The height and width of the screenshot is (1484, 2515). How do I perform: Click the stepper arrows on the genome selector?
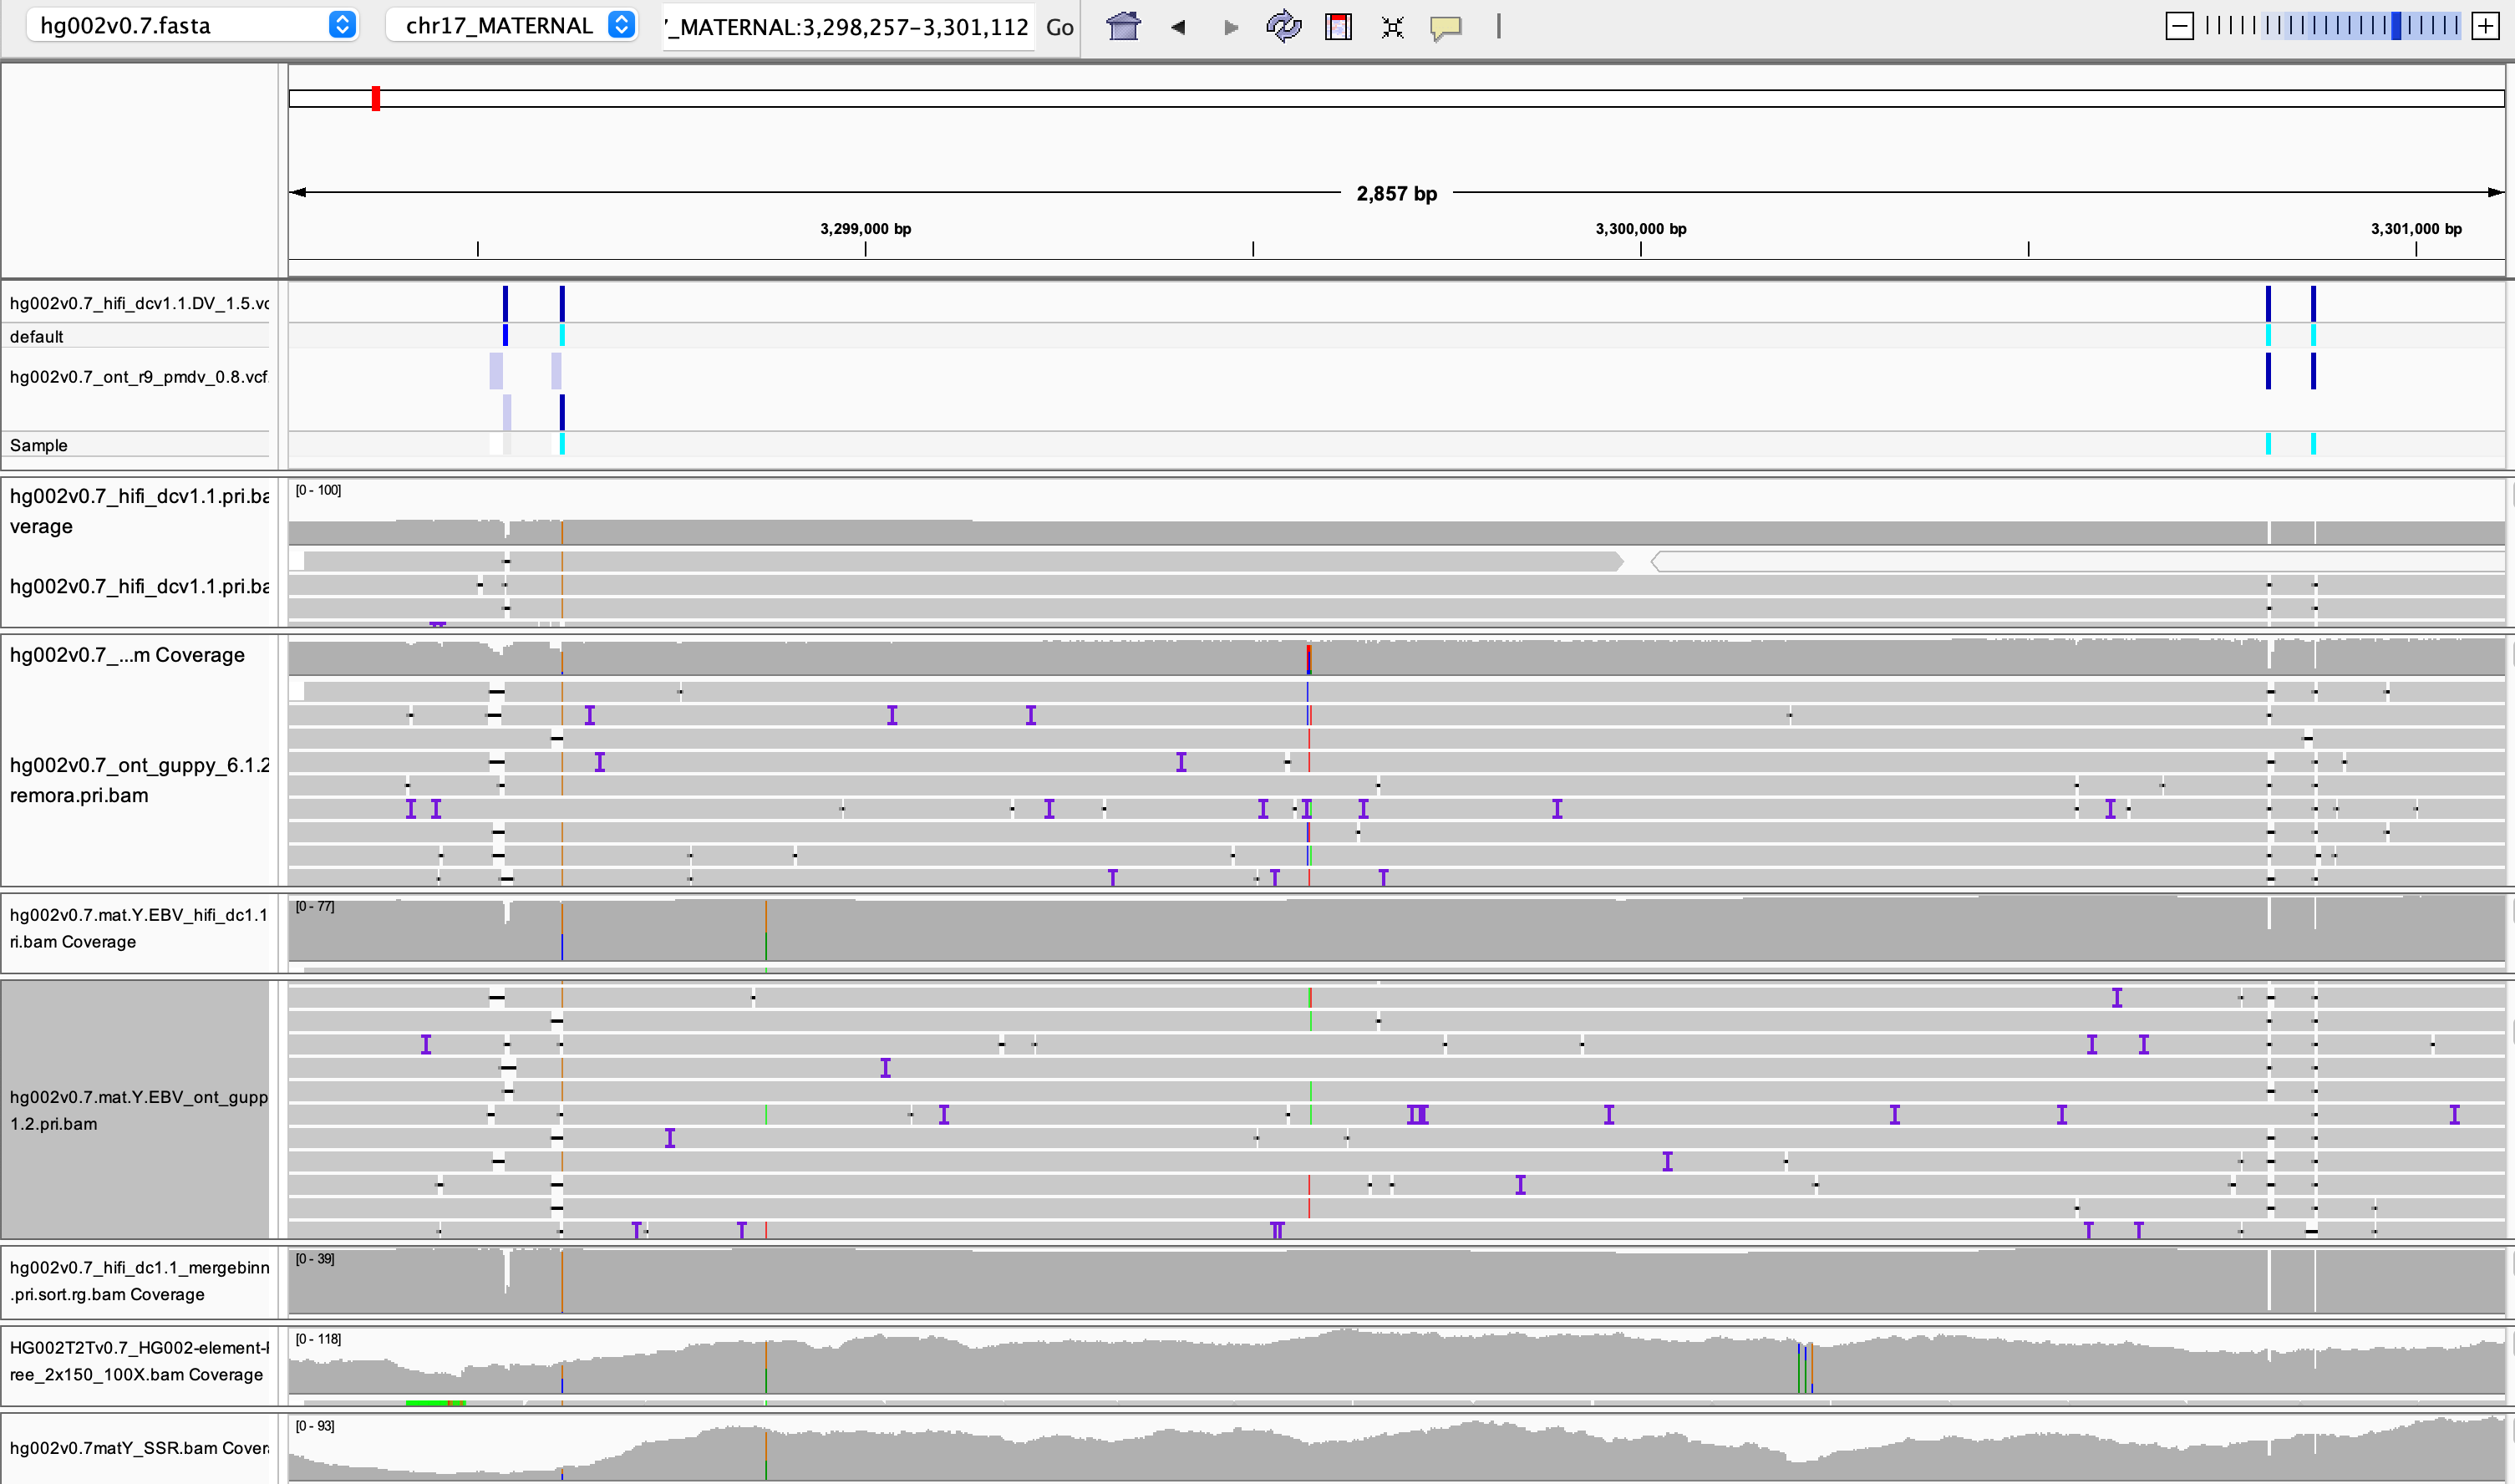[342, 25]
